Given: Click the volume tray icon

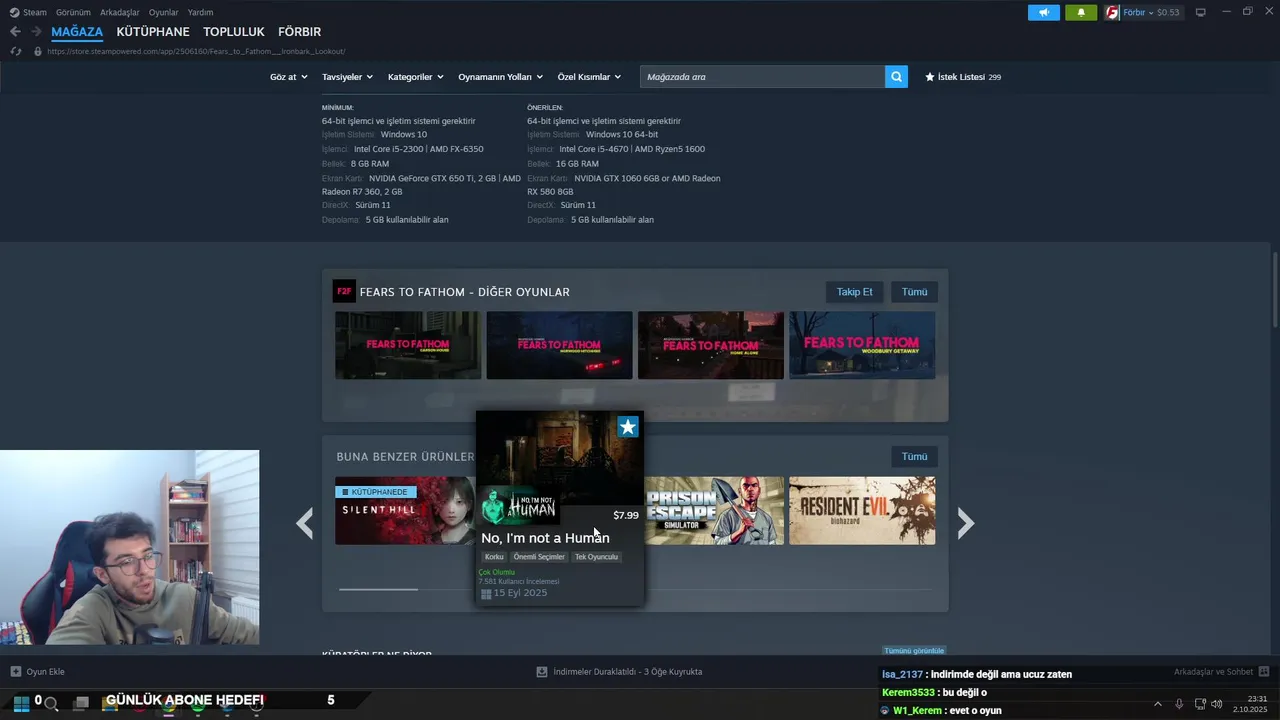Looking at the screenshot, I should tap(1217, 704).
